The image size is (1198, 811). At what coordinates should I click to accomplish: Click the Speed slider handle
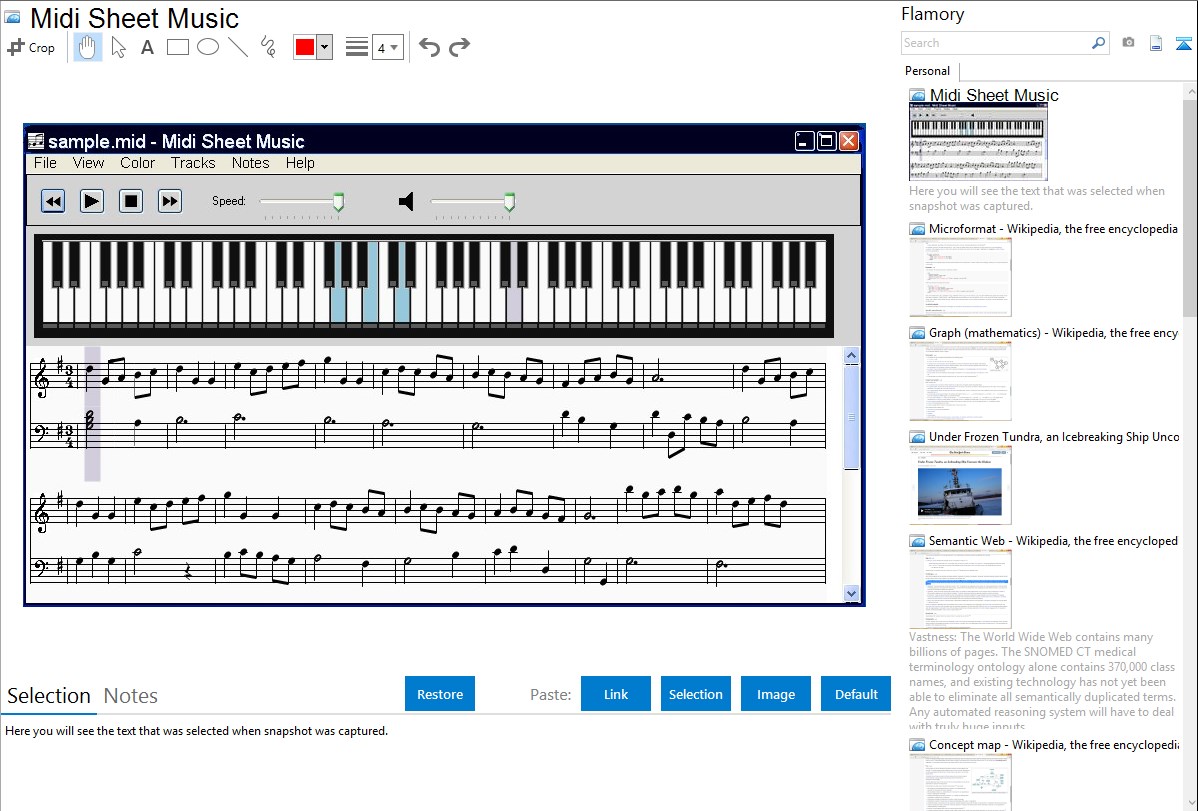pyautogui.click(x=338, y=203)
